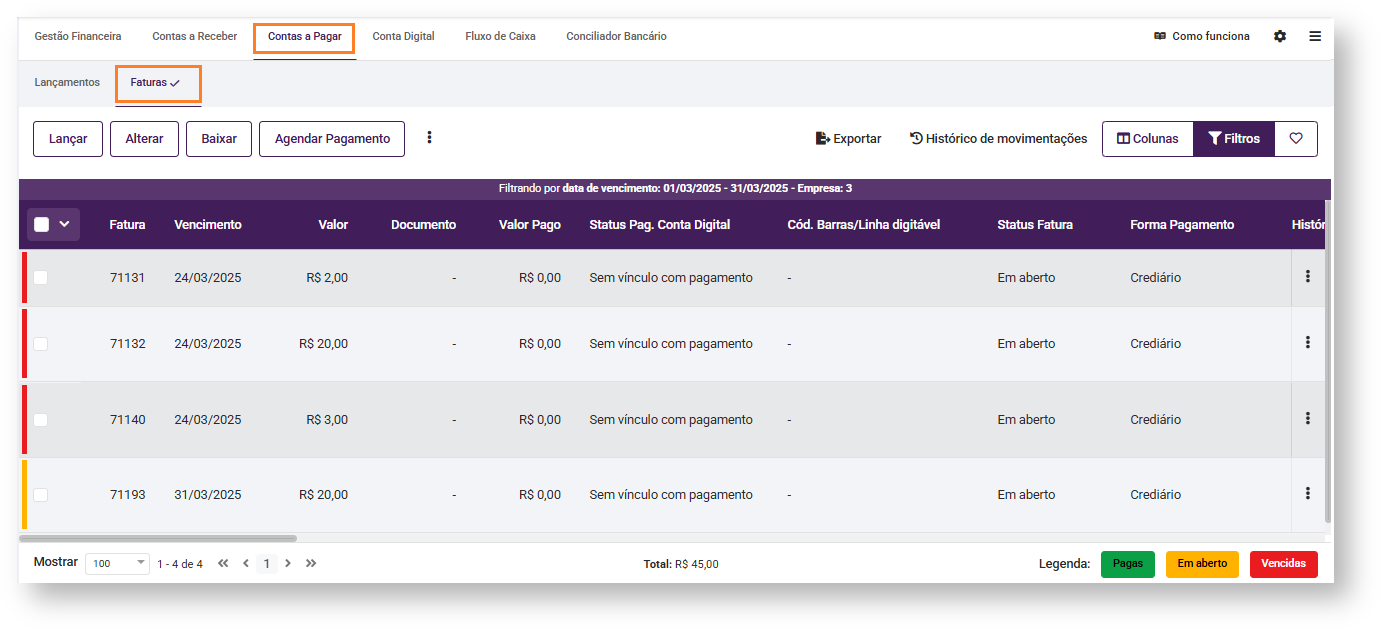Open the Mostrar rows-per-page dropdown
This screenshot has width=1382, height=631.
click(x=117, y=564)
